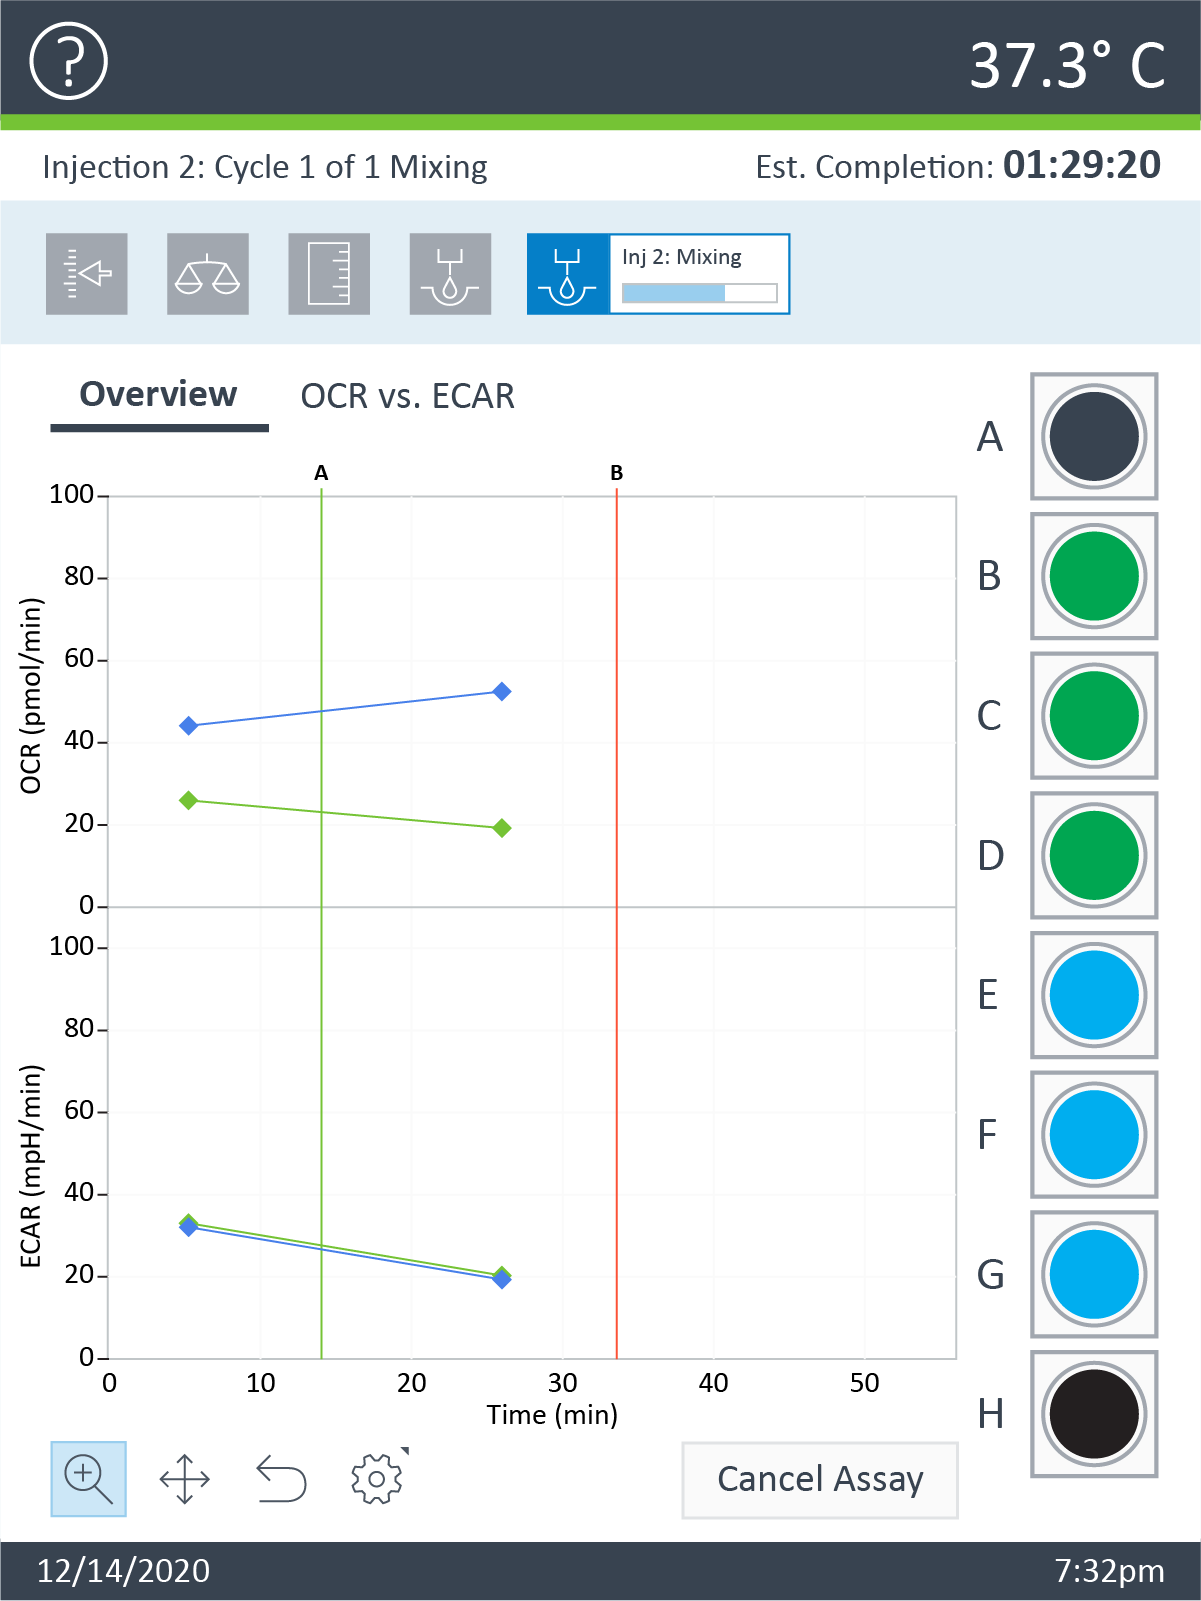Screen dimensions: 1201x1601
Task: Switch to the Overview tab
Action: [x=159, y=395]
